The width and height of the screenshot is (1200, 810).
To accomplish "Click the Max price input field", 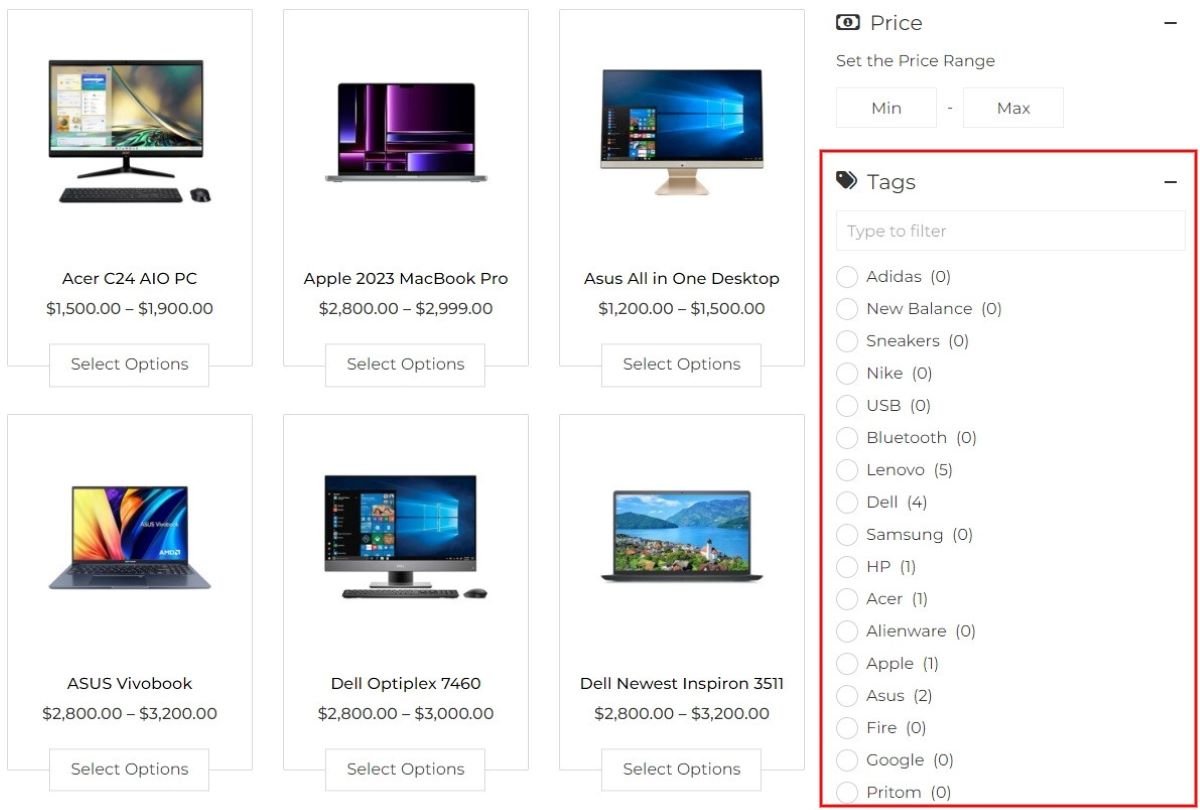I will [x=1013, y=108].
